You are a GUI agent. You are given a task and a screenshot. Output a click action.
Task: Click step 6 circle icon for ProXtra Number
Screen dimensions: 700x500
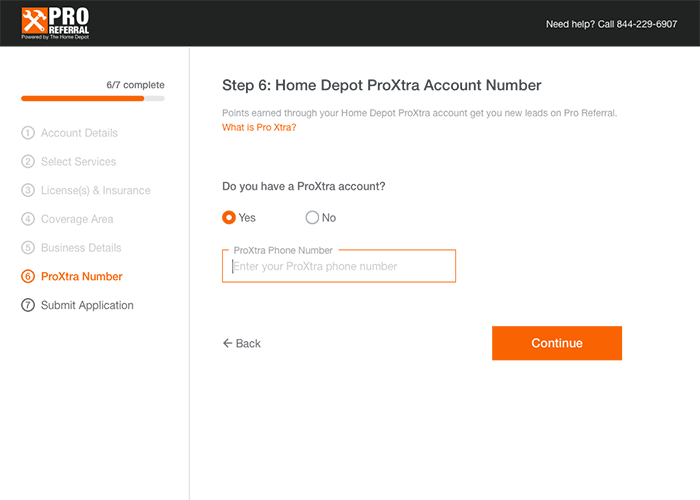click(x=28, y=276)
